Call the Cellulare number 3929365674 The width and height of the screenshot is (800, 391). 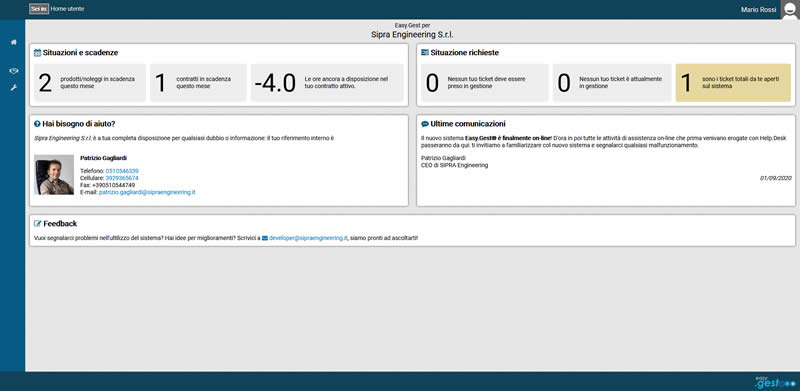click(x=121, y=178)
